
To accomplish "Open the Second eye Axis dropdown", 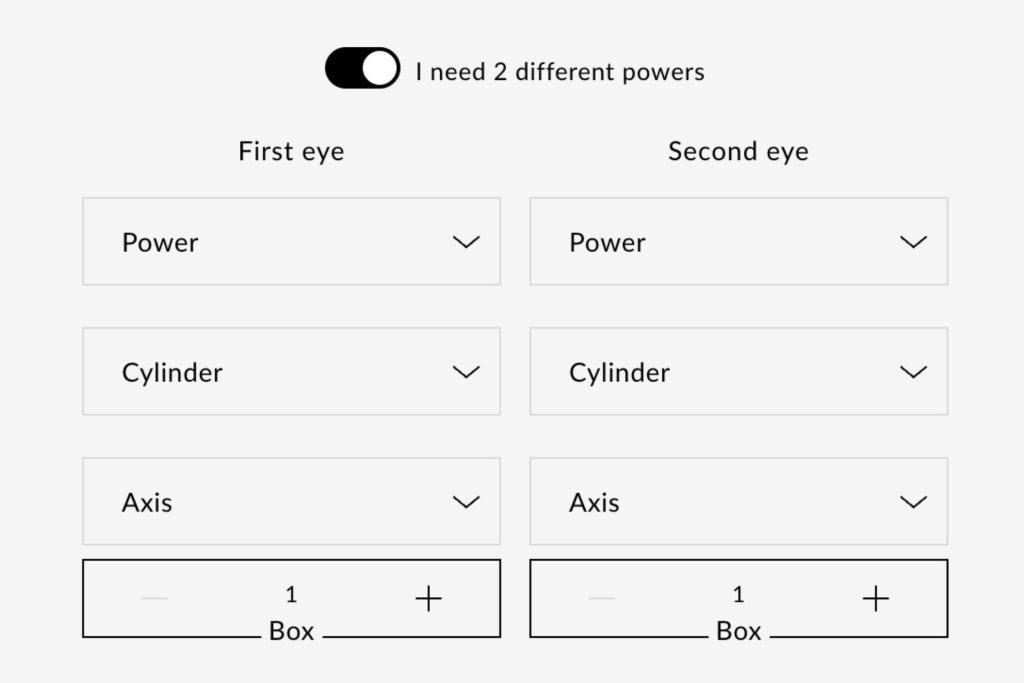I will tap(738, 502).
